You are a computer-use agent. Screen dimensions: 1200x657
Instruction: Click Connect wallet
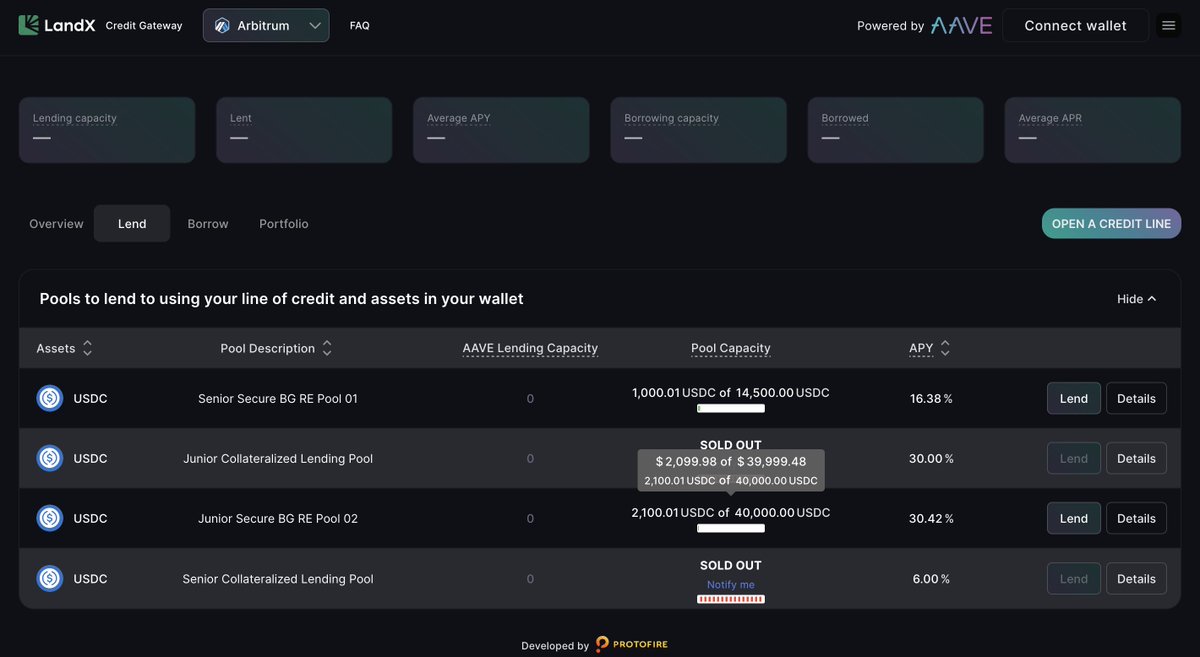(x=1075, y=25)
